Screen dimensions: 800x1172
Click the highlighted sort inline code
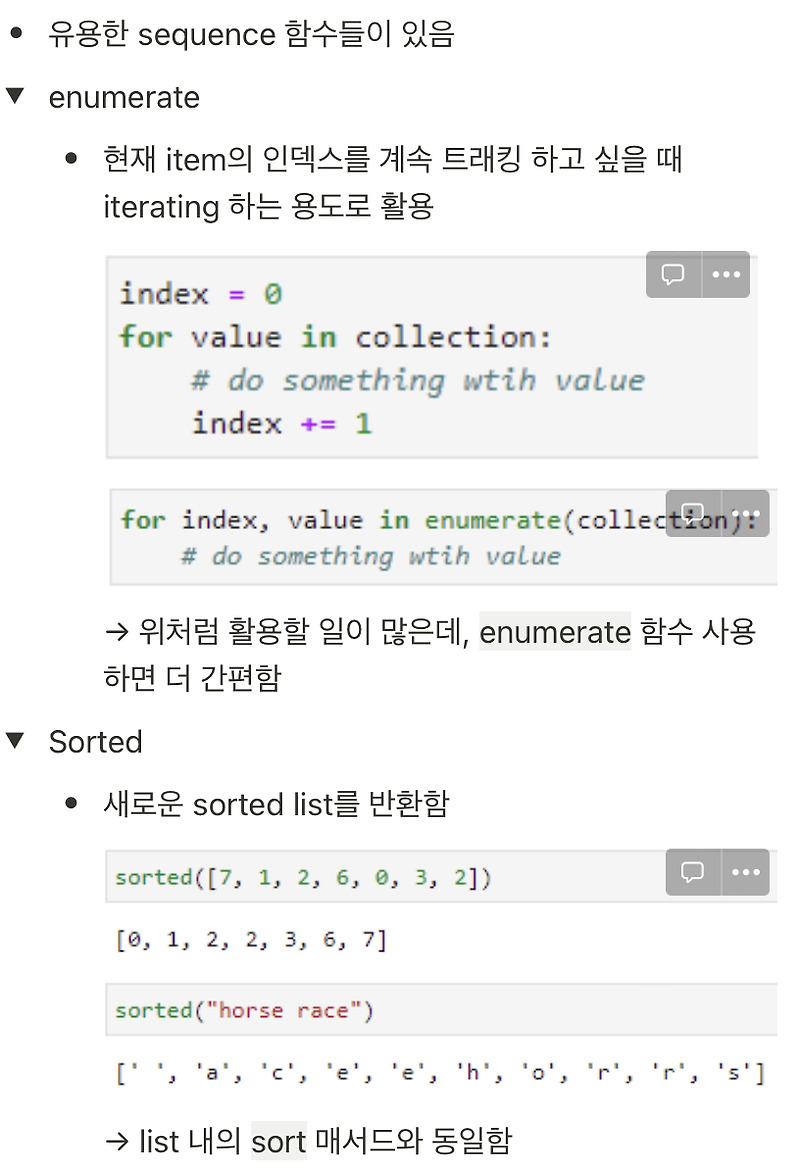point(280,1142)
